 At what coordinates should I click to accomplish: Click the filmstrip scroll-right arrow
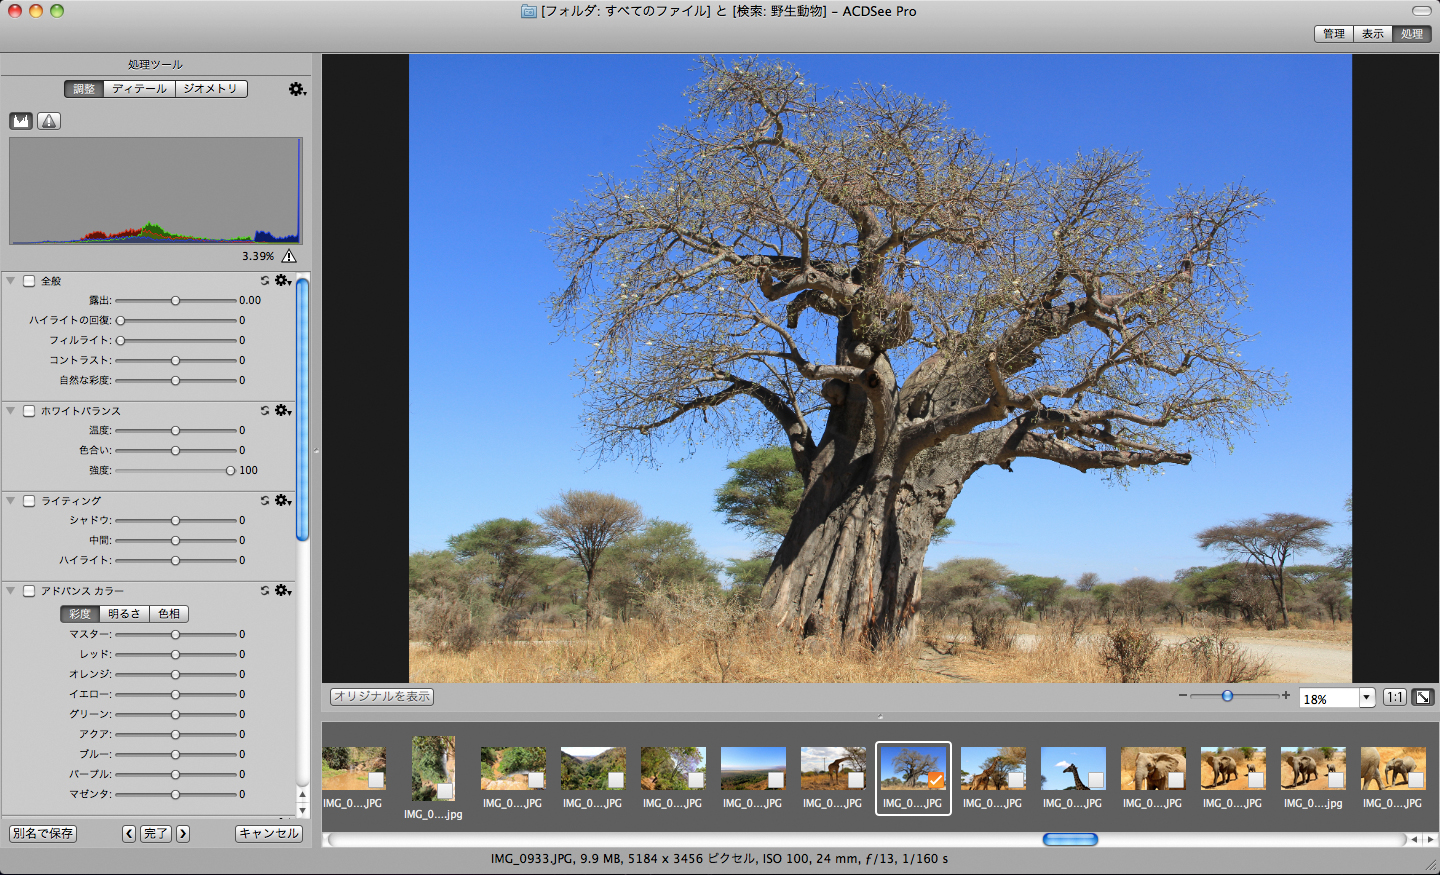click(1430, 840)
